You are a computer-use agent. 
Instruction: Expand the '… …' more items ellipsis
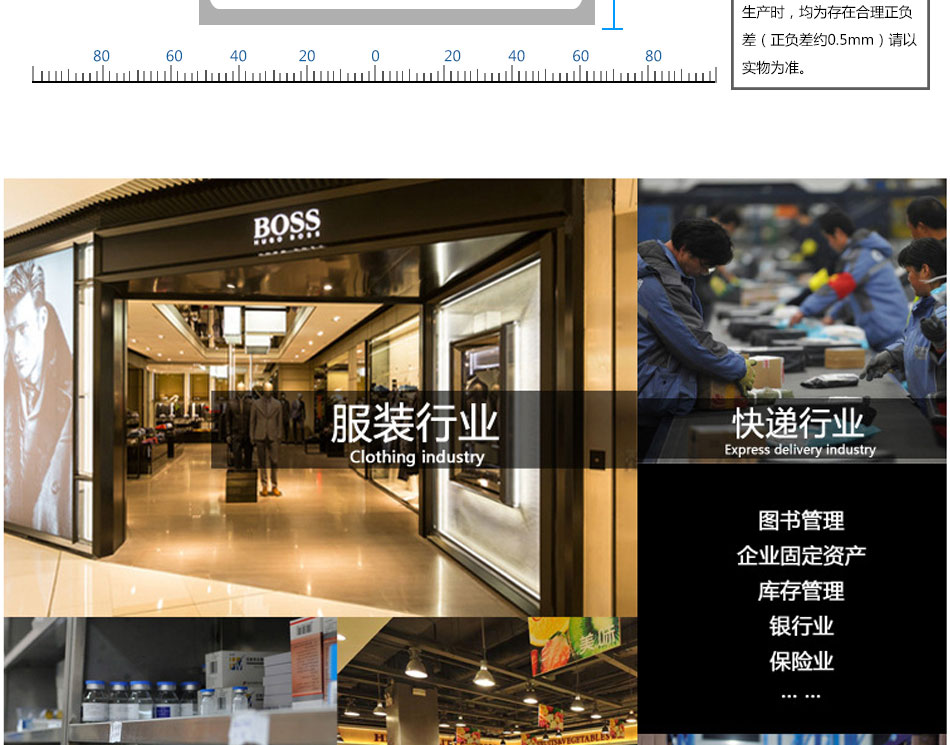point(800,695)
